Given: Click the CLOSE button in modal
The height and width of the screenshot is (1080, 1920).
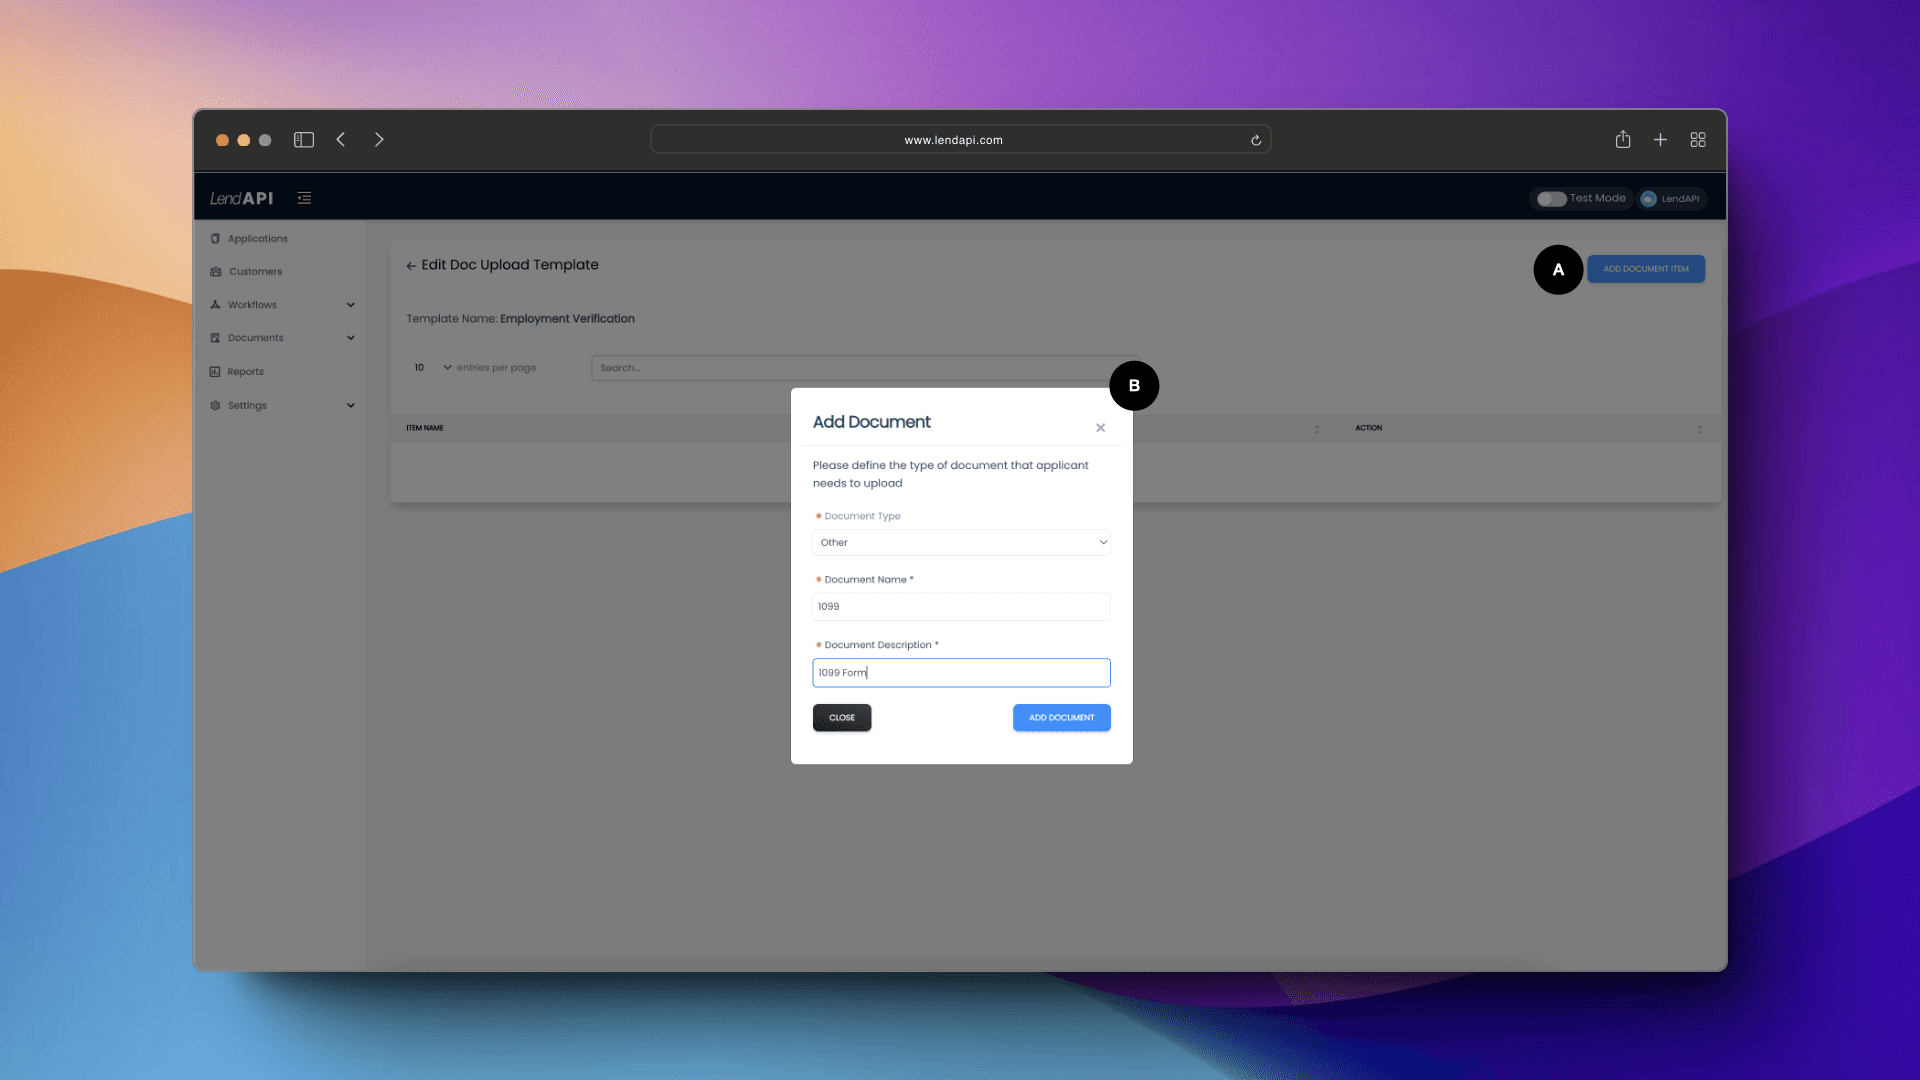Looking at the screenshot, I should 841,716.
